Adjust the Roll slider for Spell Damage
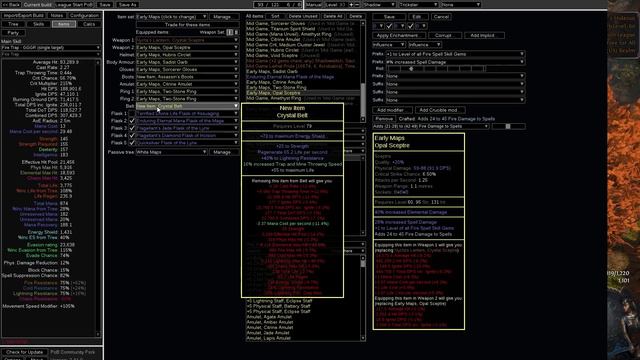The height and width of the screenshot is (360, 640). tap(435, 69)
